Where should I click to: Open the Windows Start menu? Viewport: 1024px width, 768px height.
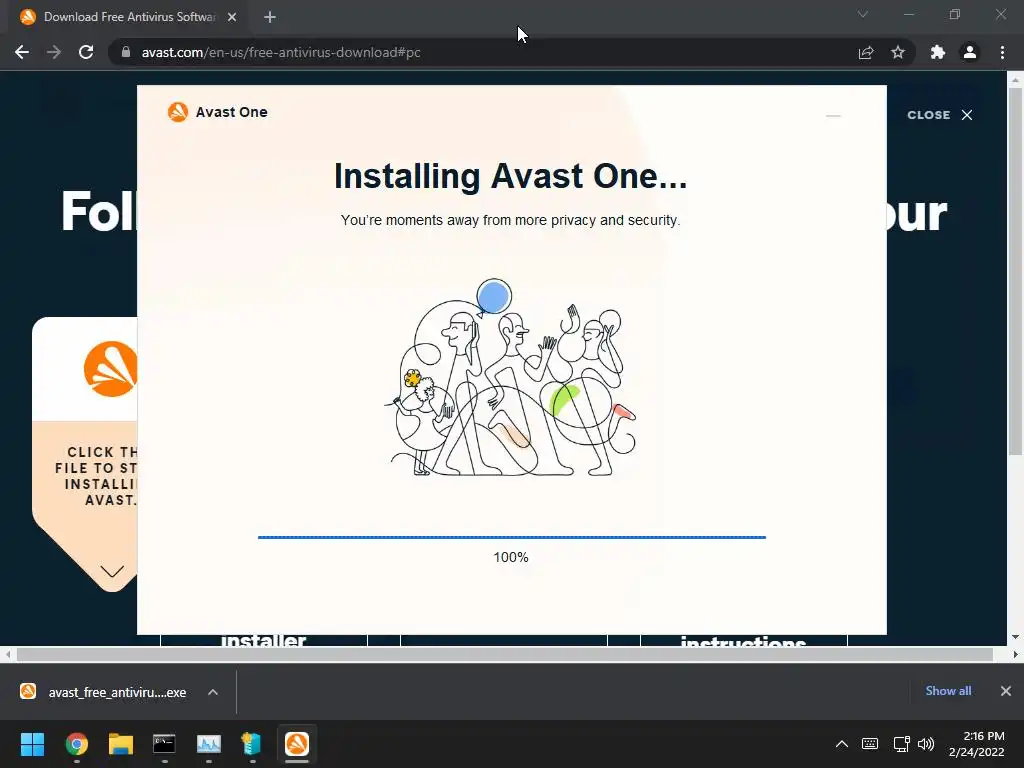coord(32,744)
